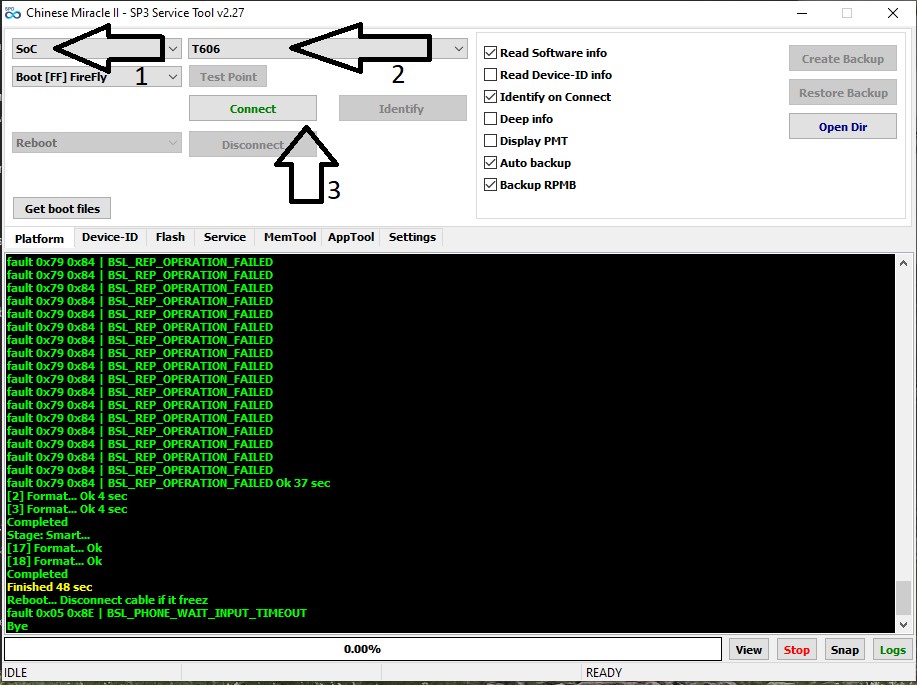
Task: Click the green Logs button
Action: point(892,649)
